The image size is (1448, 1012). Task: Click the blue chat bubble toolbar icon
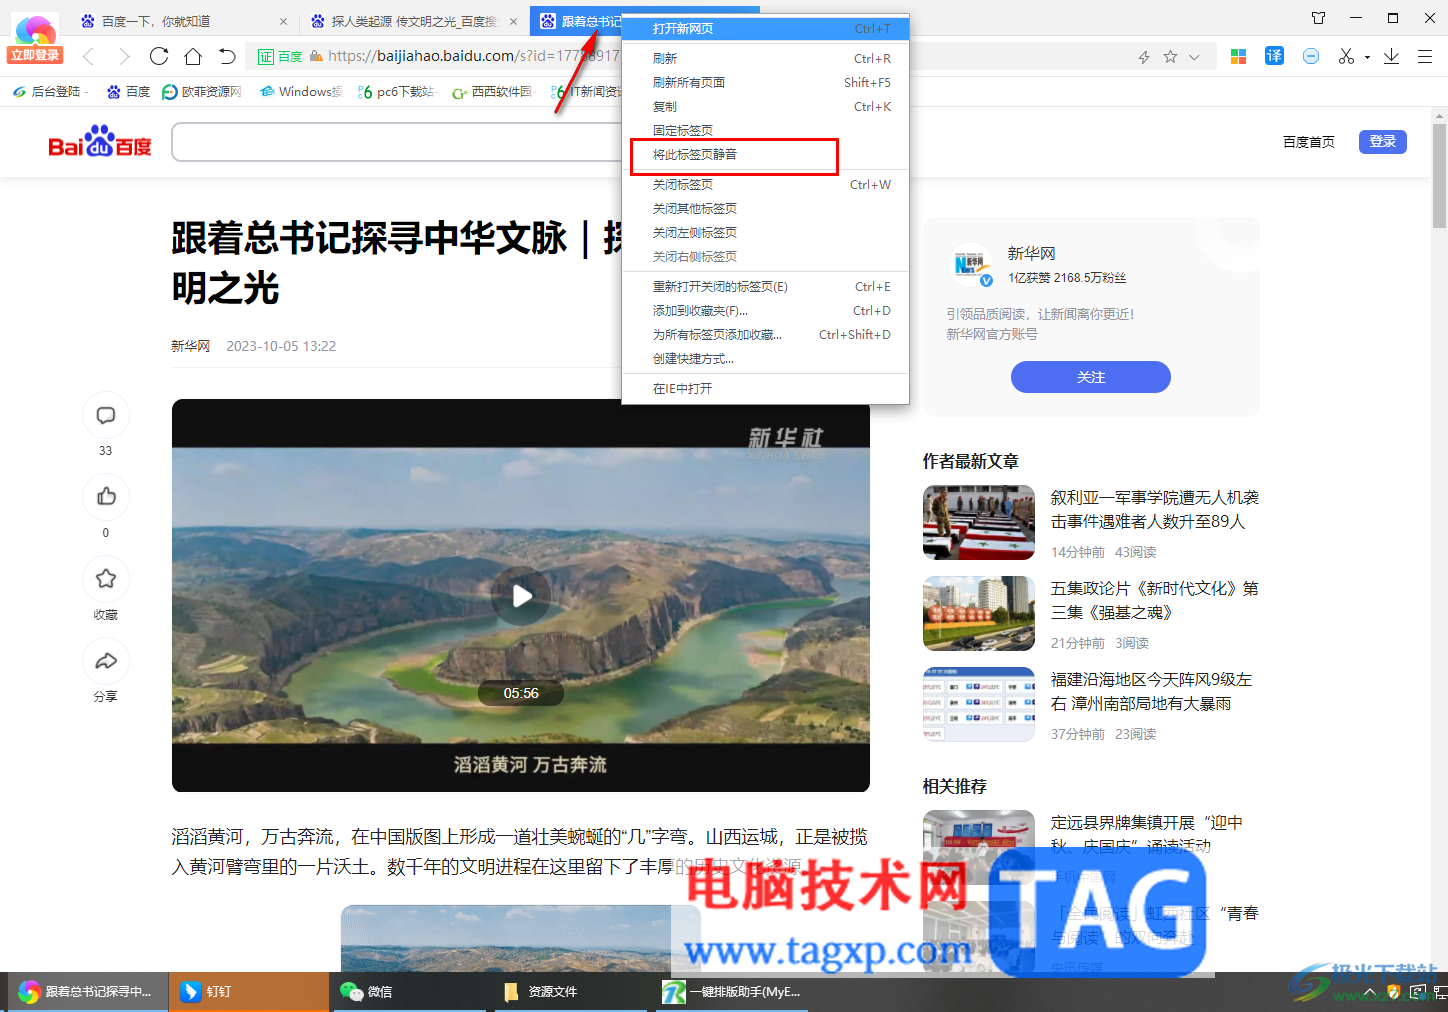point(1311,56)
